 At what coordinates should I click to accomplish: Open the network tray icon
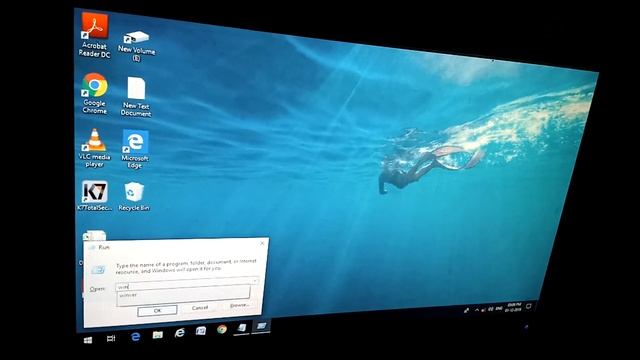(483, 310)
